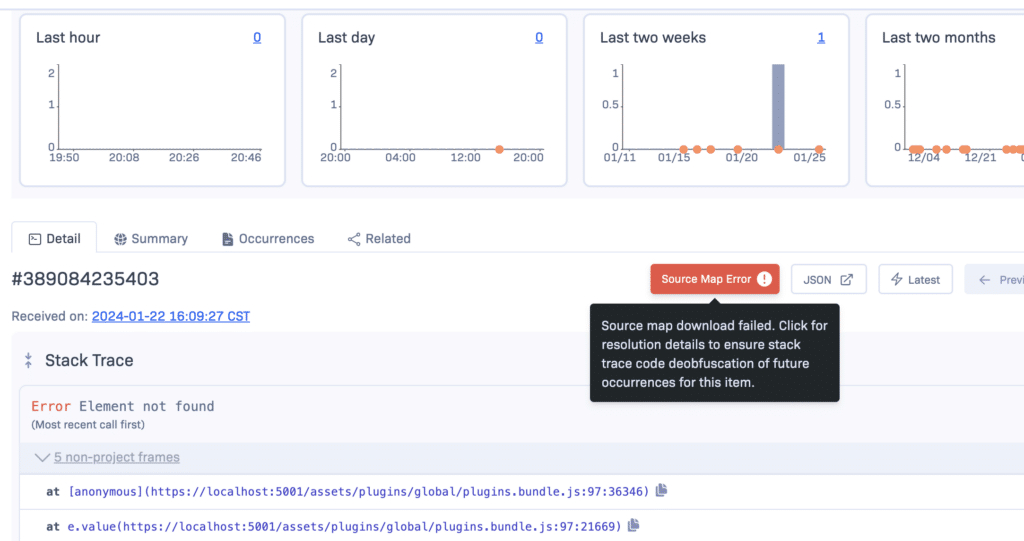Click the JSON external link icon

(846, 279)
